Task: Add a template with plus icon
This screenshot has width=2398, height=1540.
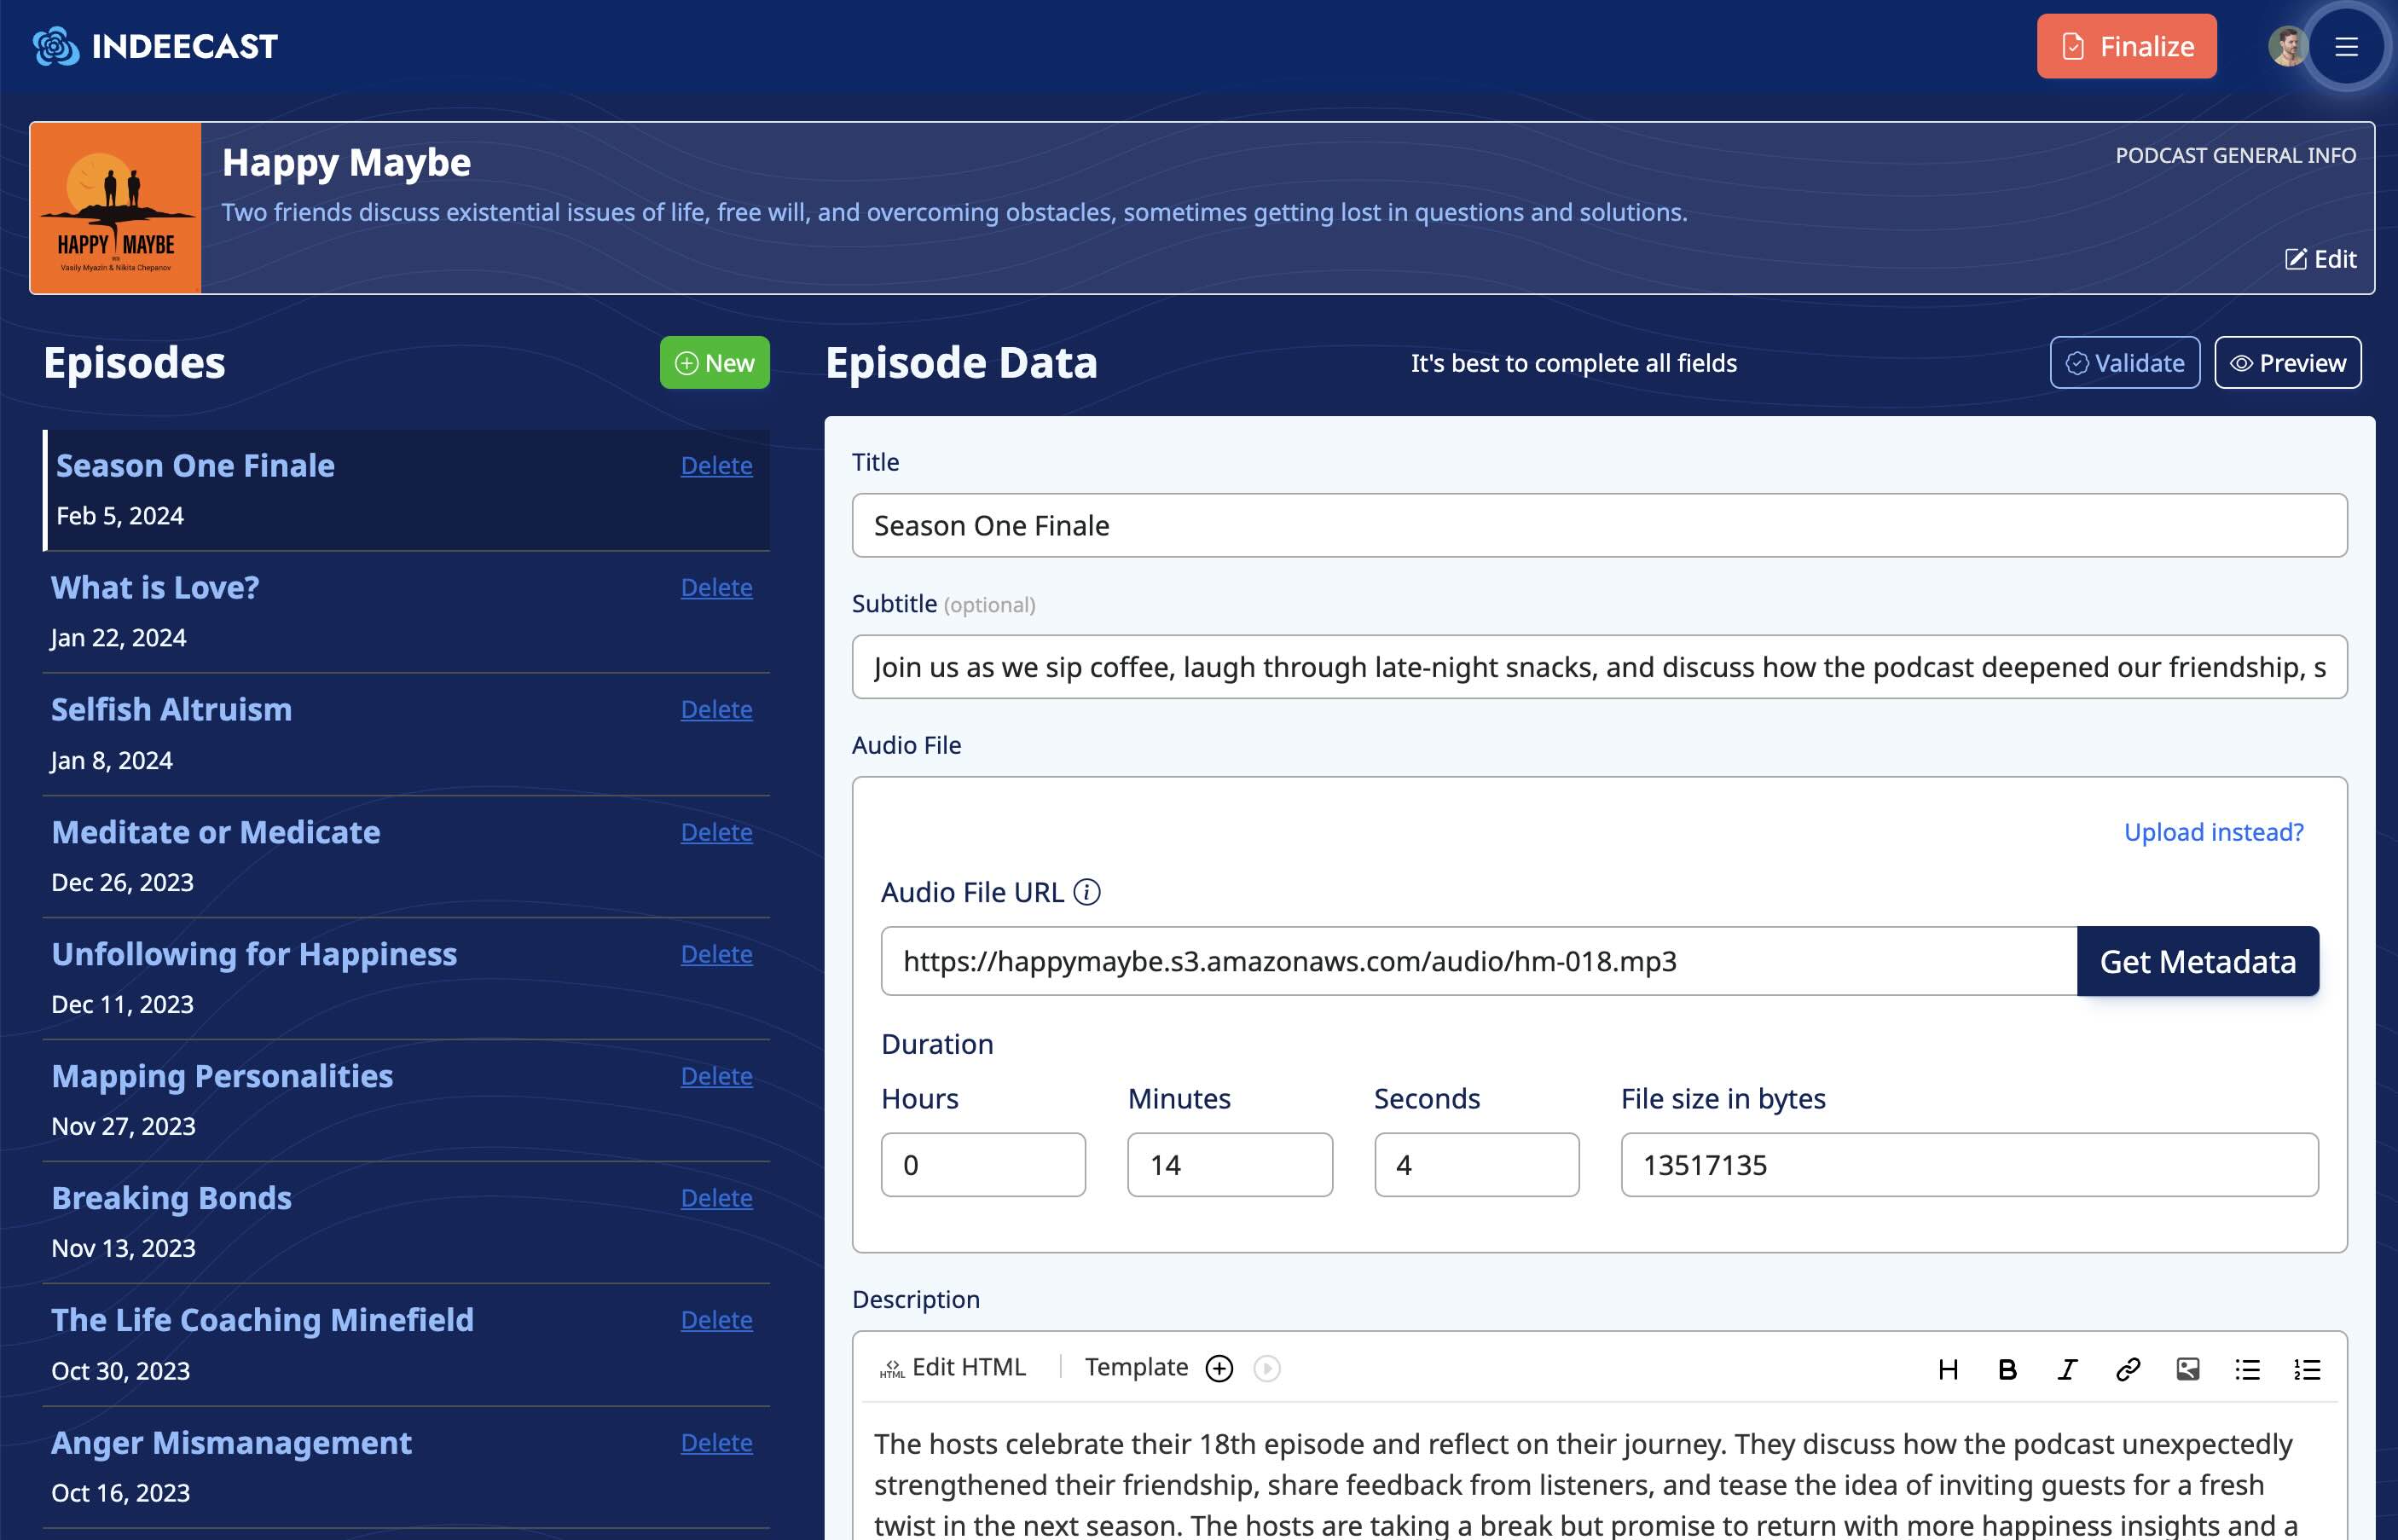Action: tap(1219, 1368)
